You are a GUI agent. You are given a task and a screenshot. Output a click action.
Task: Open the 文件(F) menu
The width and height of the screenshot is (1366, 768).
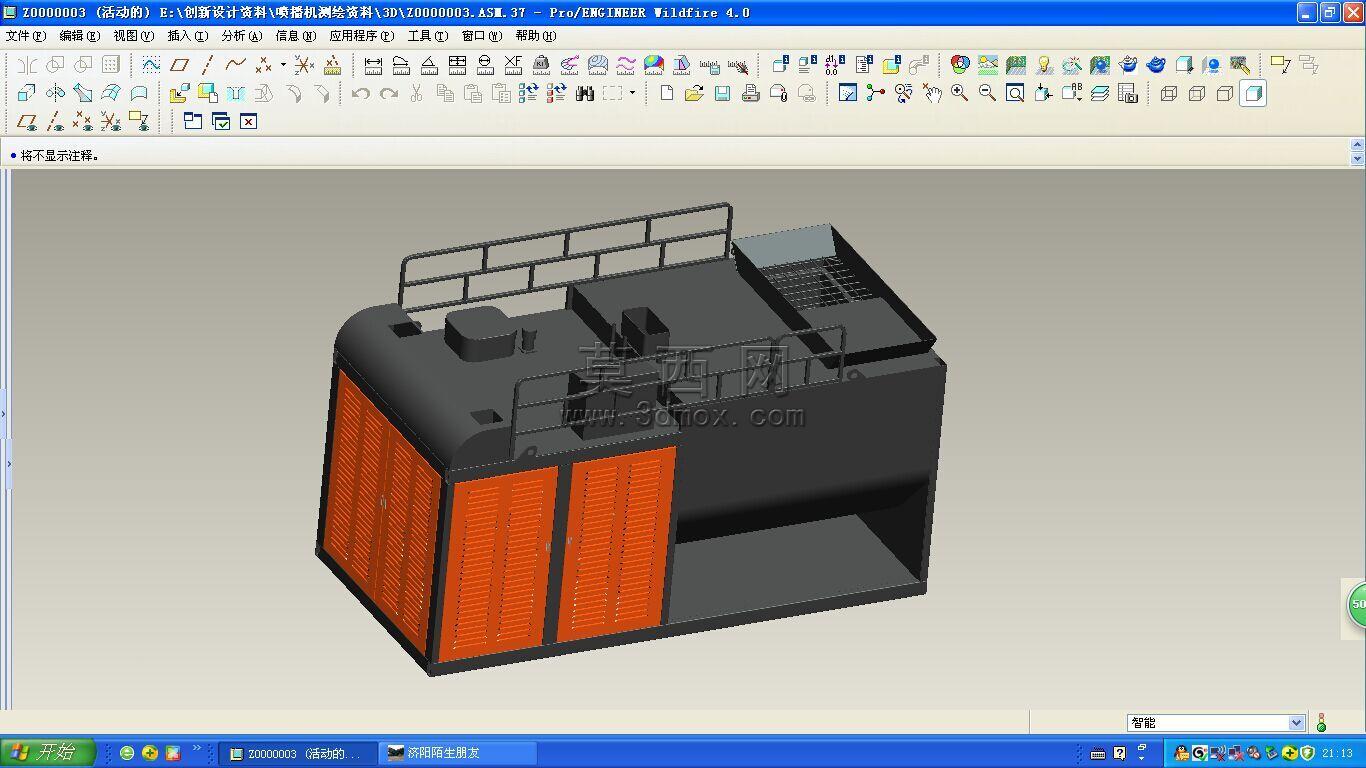(x=25, y=36)
